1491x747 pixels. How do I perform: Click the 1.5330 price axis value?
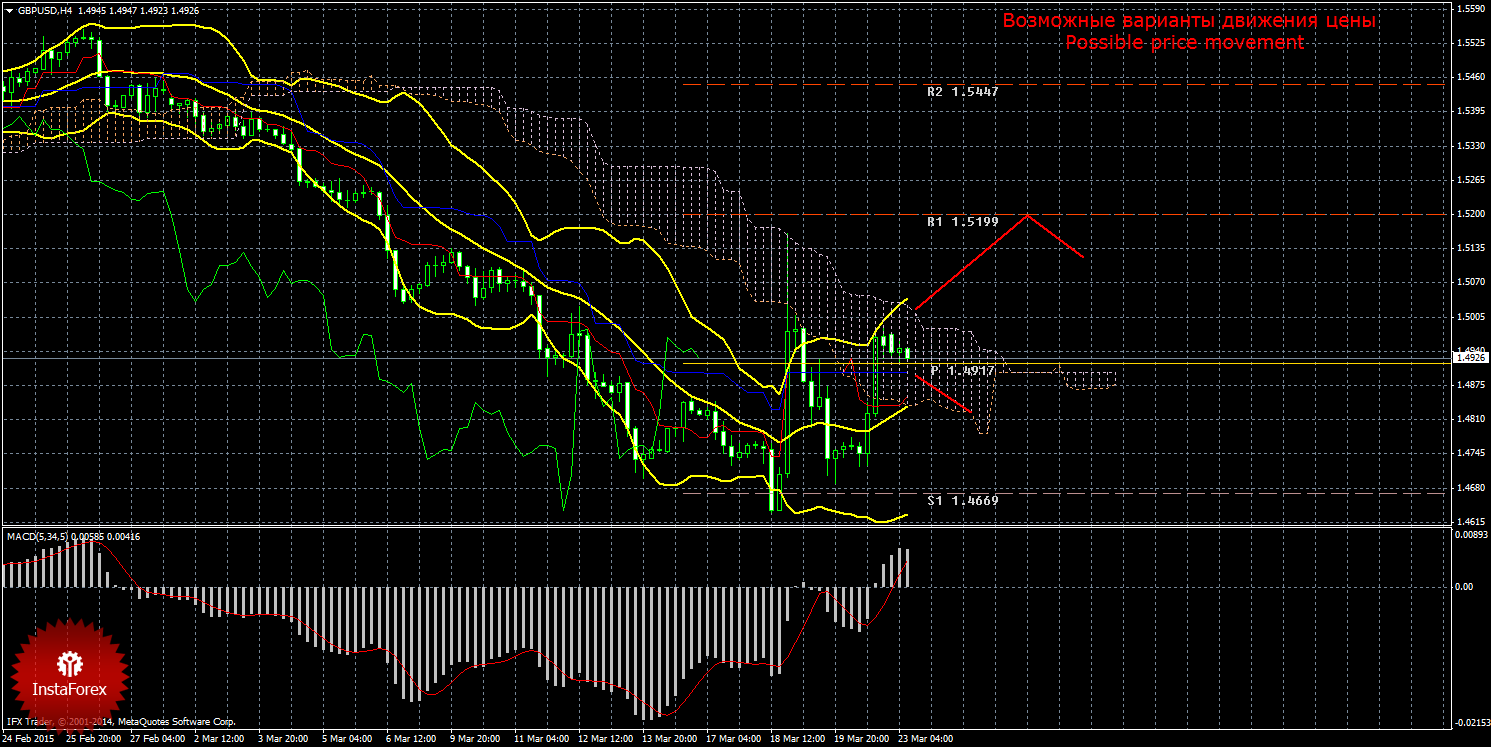point(1470,146)
